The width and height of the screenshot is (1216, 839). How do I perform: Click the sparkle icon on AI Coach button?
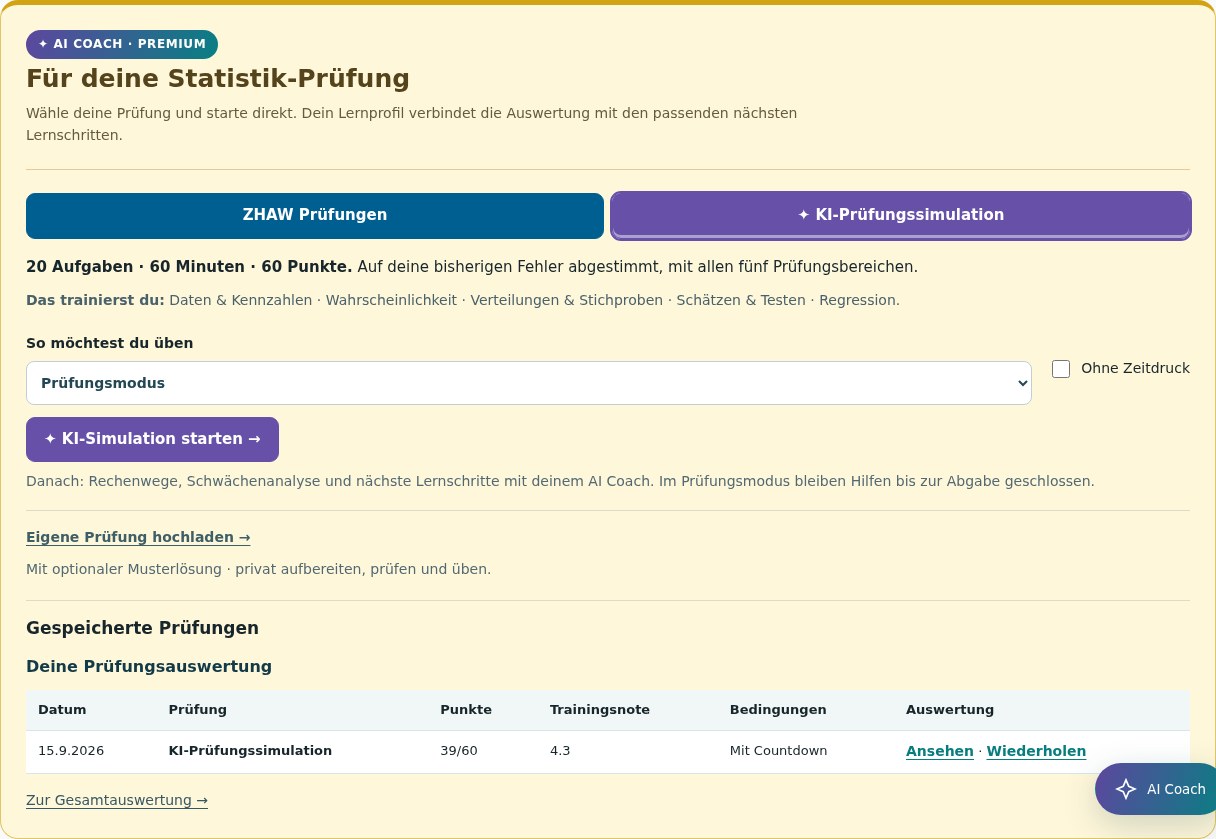point(1126,789)
